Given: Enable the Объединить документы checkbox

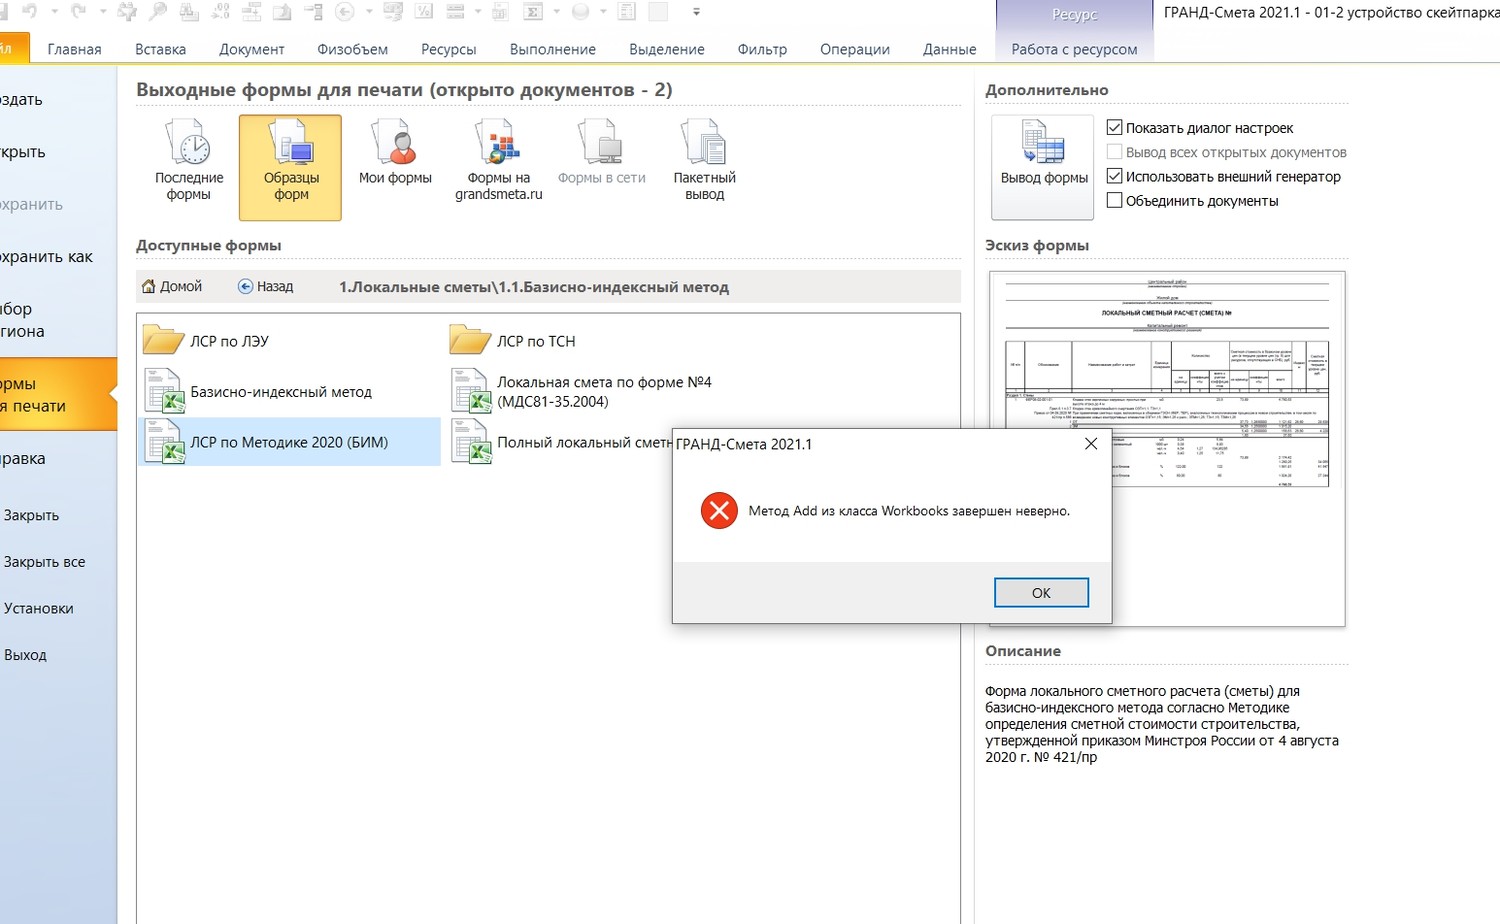Looking at the screenshot, I should (x=1115, y=201).
